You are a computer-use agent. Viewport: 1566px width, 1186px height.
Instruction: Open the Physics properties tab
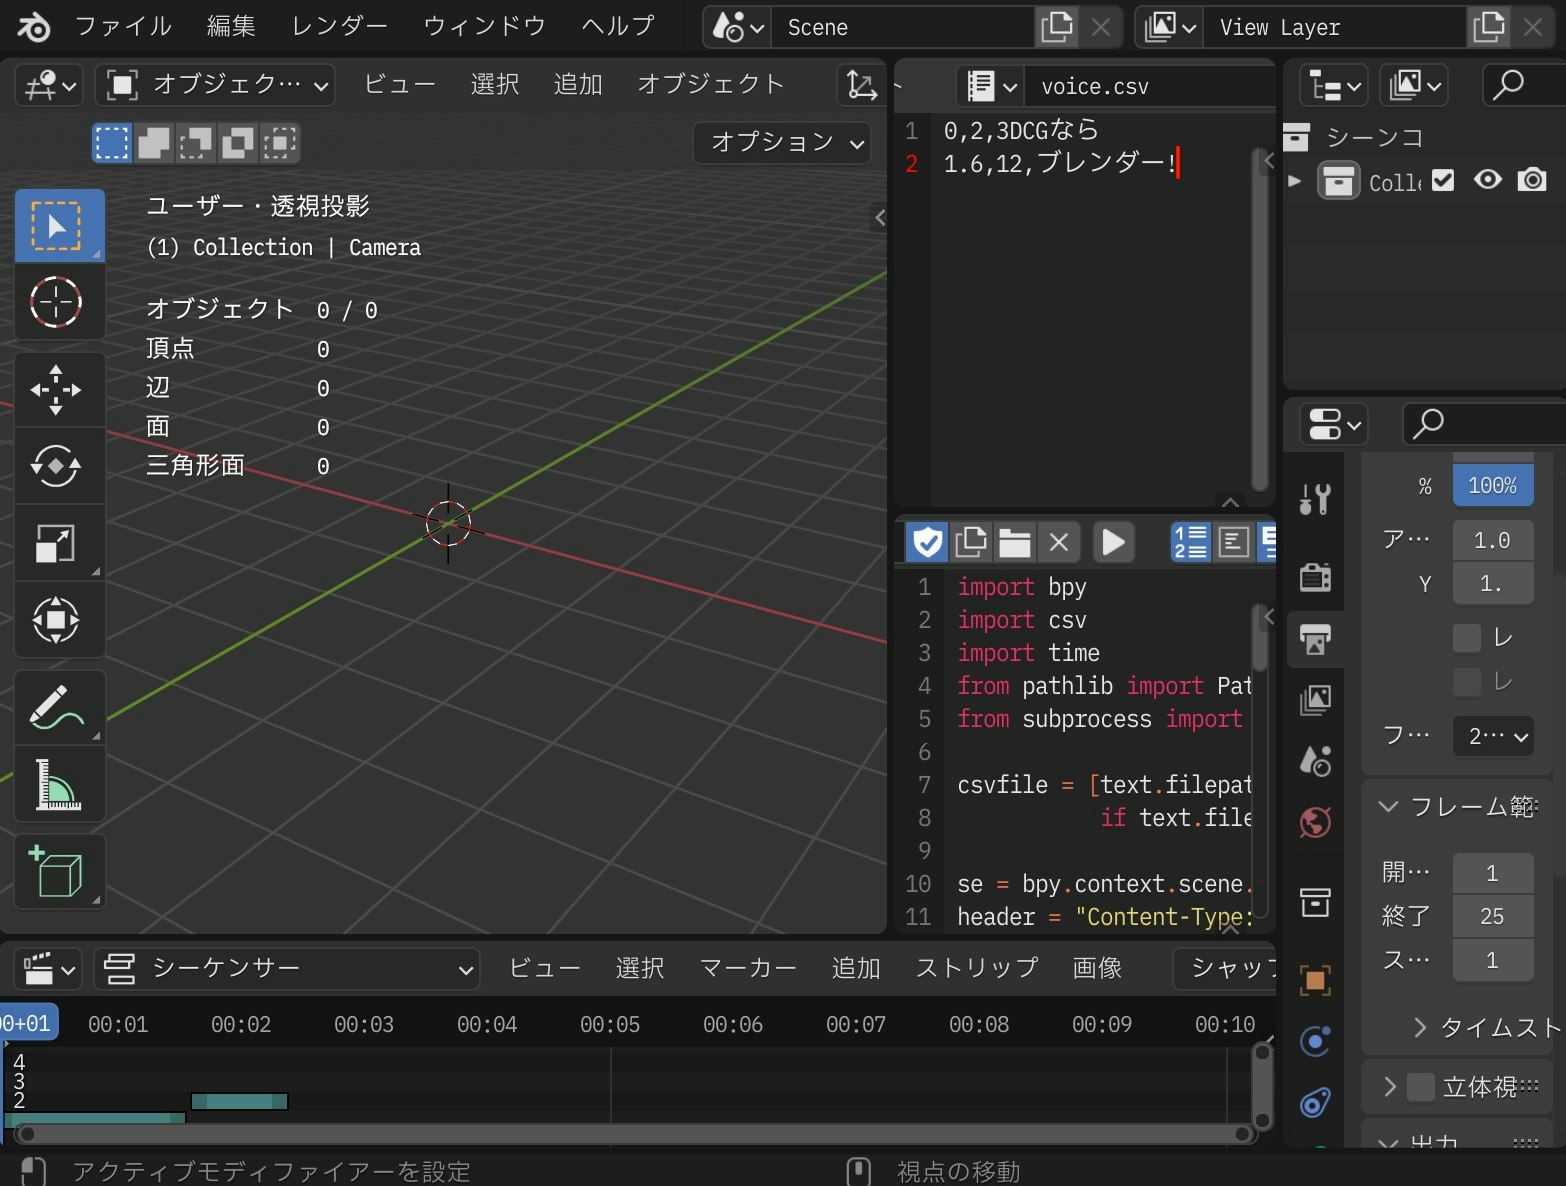coord(1315,1042)
